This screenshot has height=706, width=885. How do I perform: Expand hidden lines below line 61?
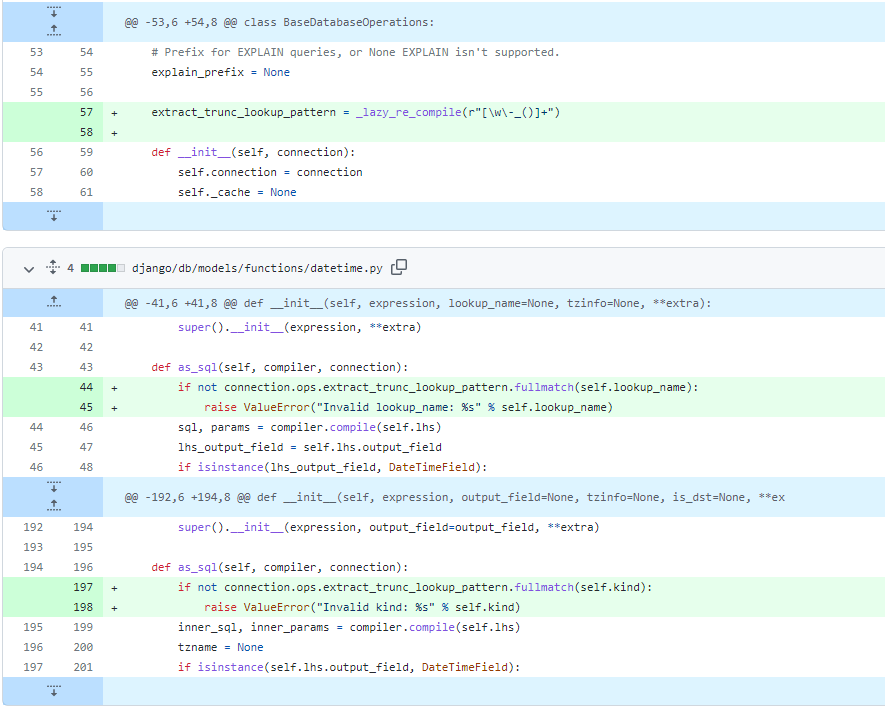click(x=53, y=215)
